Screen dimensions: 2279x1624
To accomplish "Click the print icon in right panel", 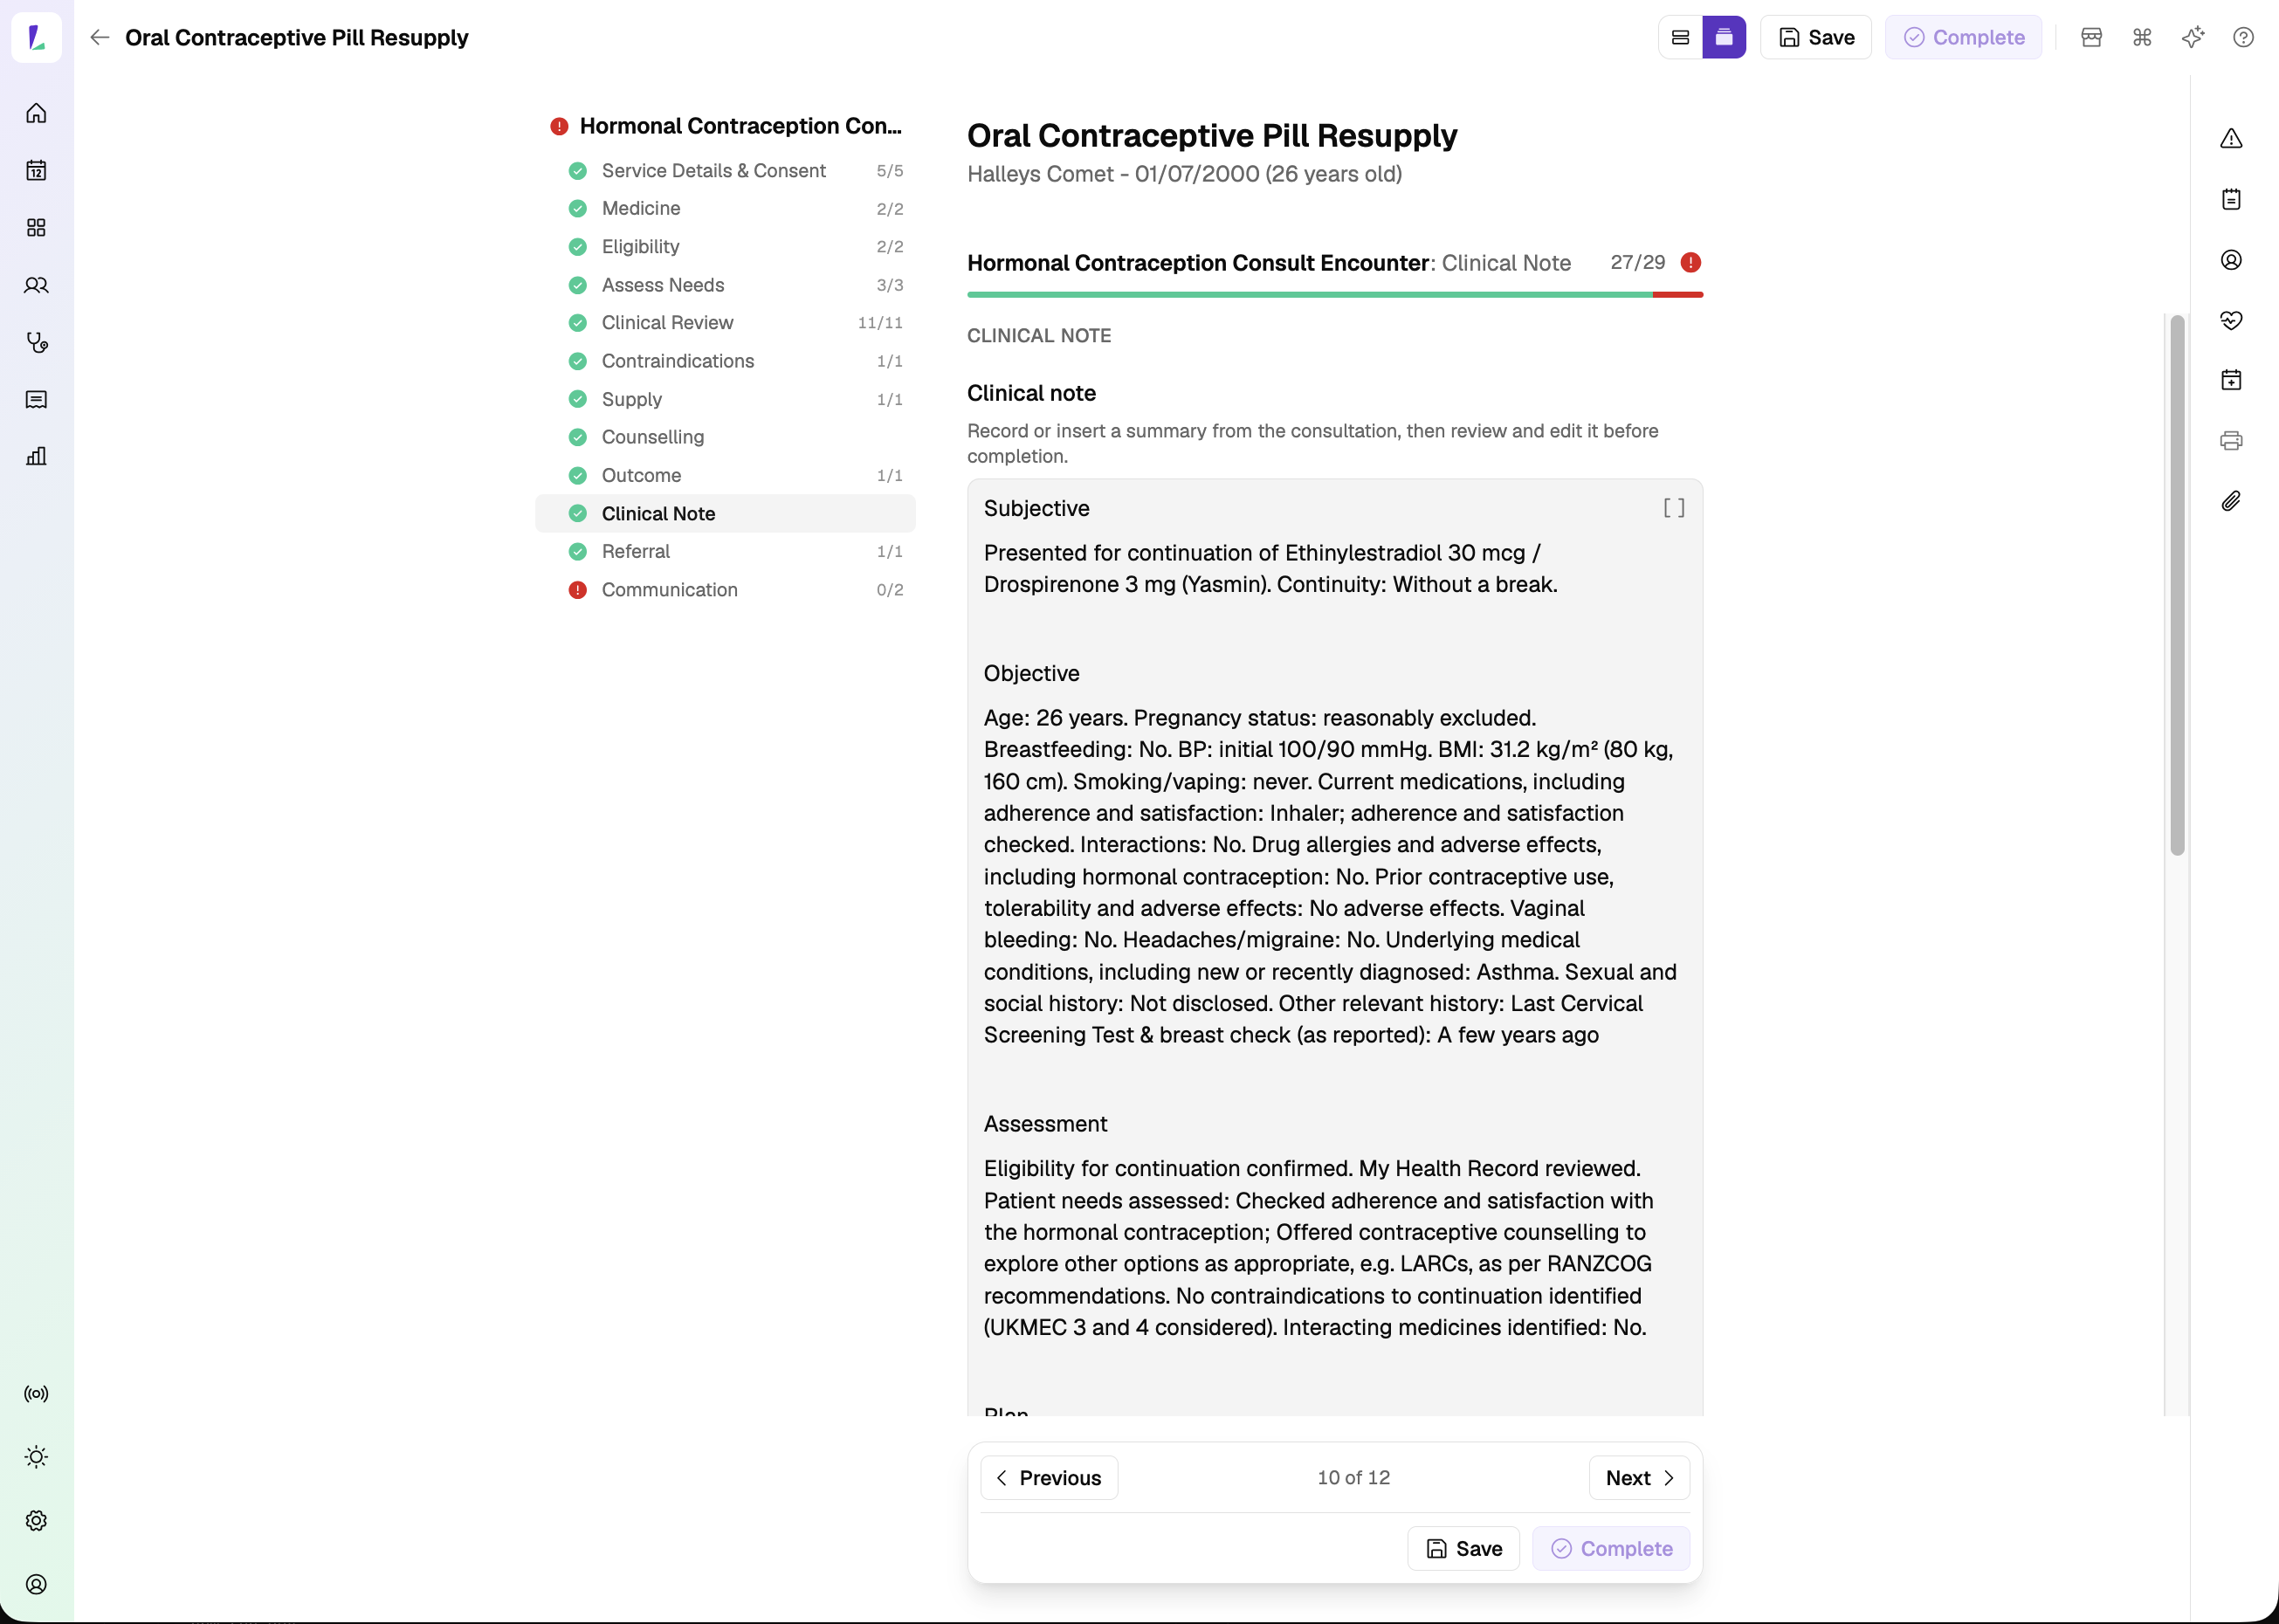I will [2231, 441].
